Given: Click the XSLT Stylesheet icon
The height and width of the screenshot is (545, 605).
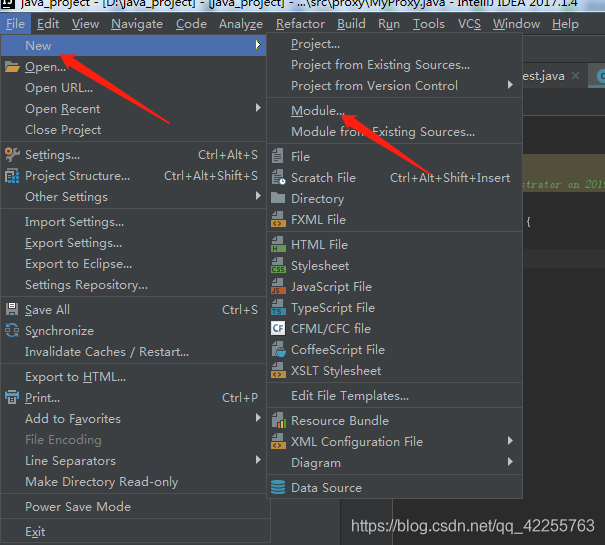Looking at the screenshot, I should 278,371.
